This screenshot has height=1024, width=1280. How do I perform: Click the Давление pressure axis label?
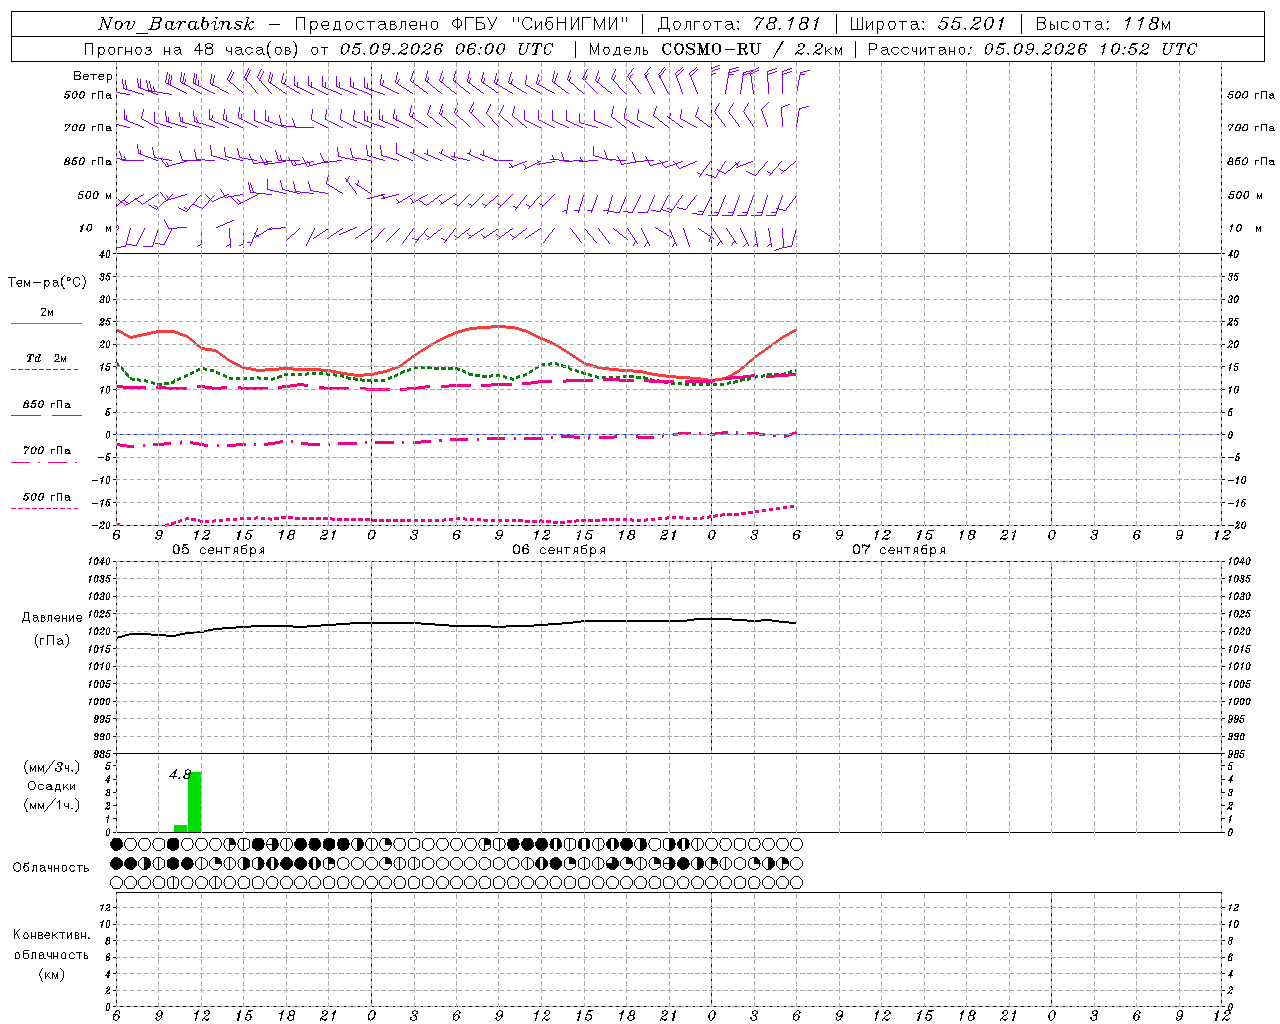52,618
